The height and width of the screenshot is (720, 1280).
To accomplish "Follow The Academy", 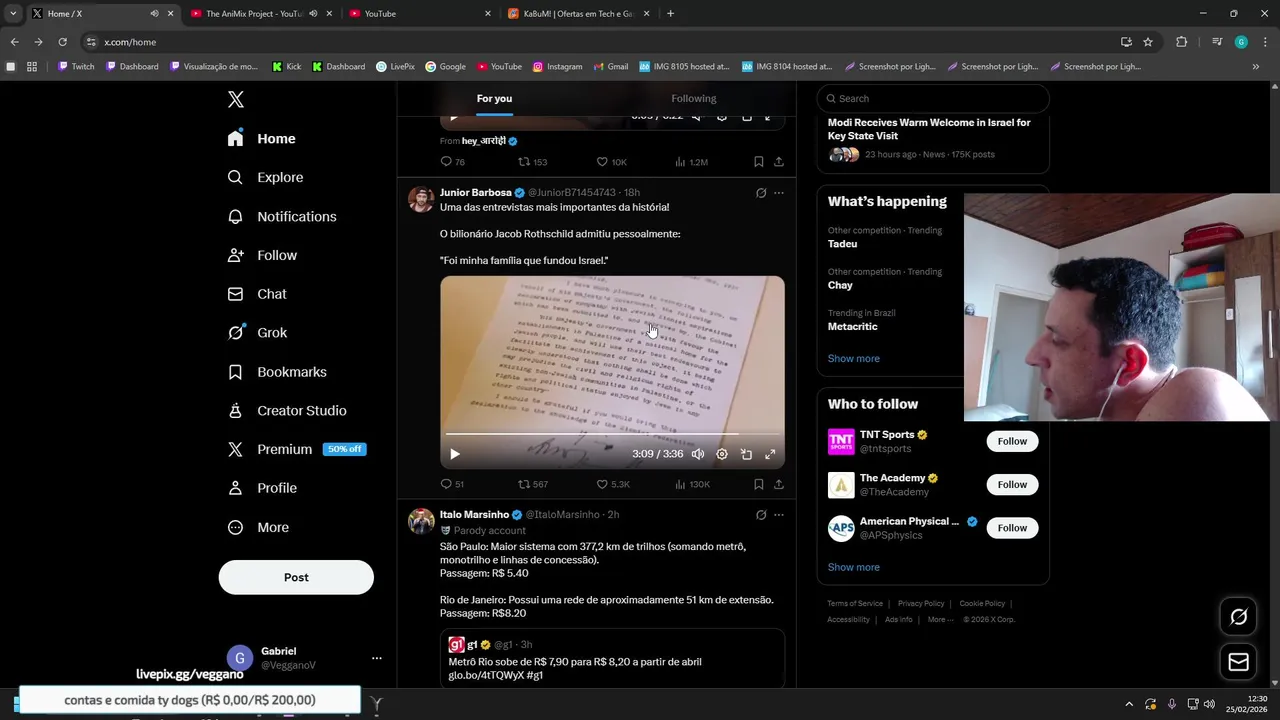I will 1012,484.
